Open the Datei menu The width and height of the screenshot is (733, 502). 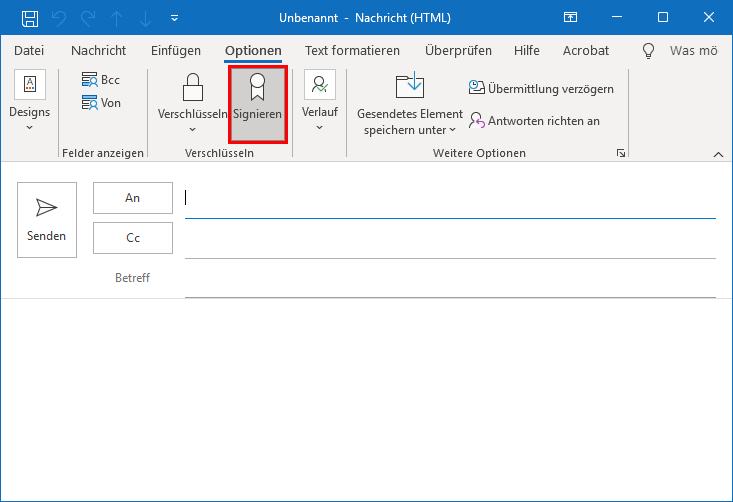click(x=29, y=50)
